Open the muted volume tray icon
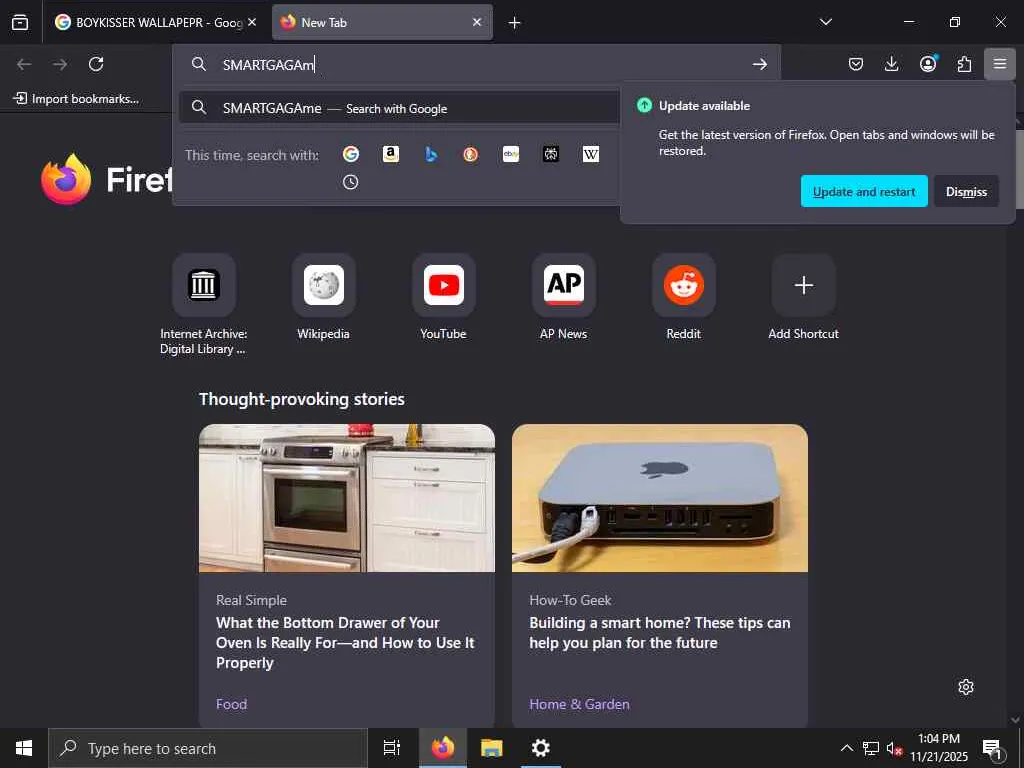The image size is (1024, 768). point(895,748)
